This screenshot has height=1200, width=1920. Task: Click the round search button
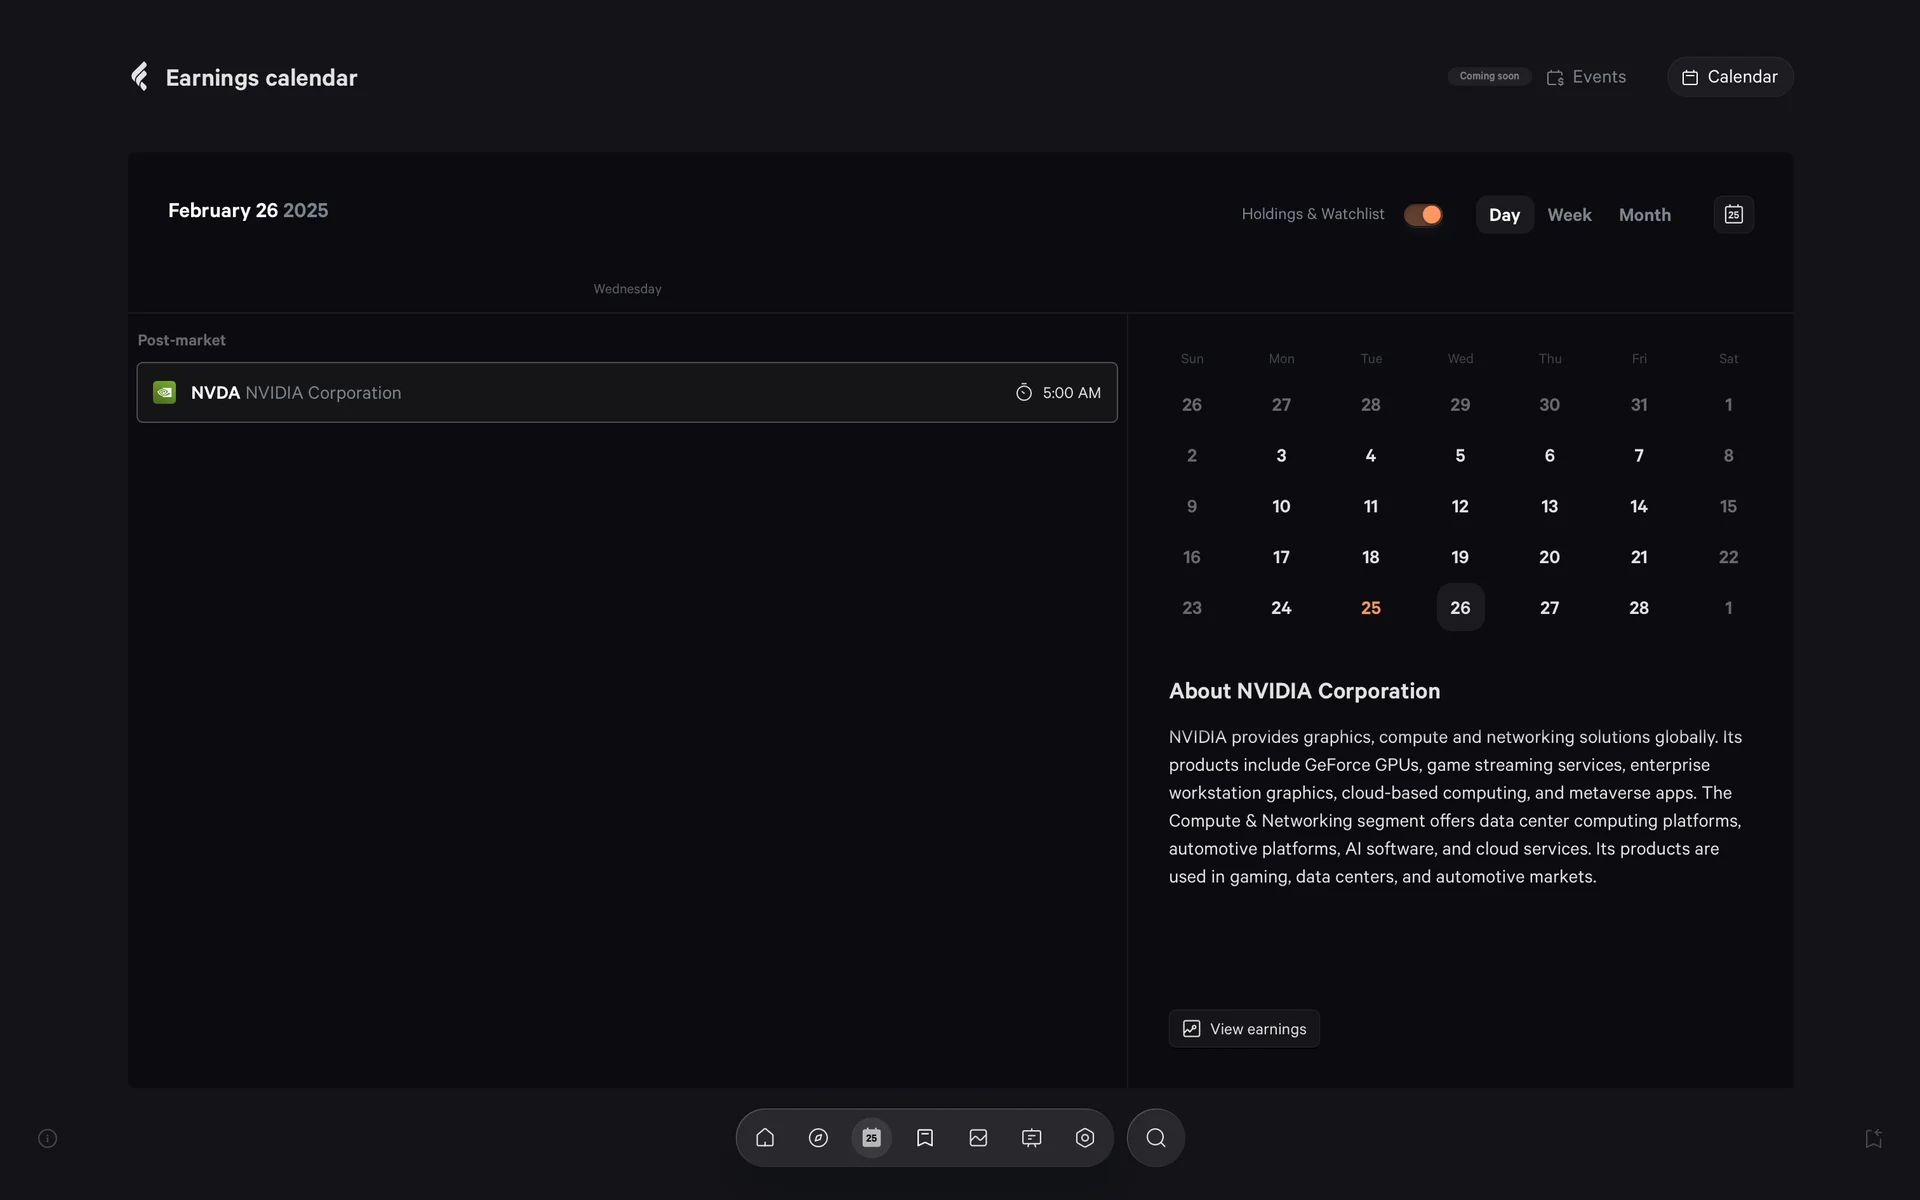[1155, 1138]
